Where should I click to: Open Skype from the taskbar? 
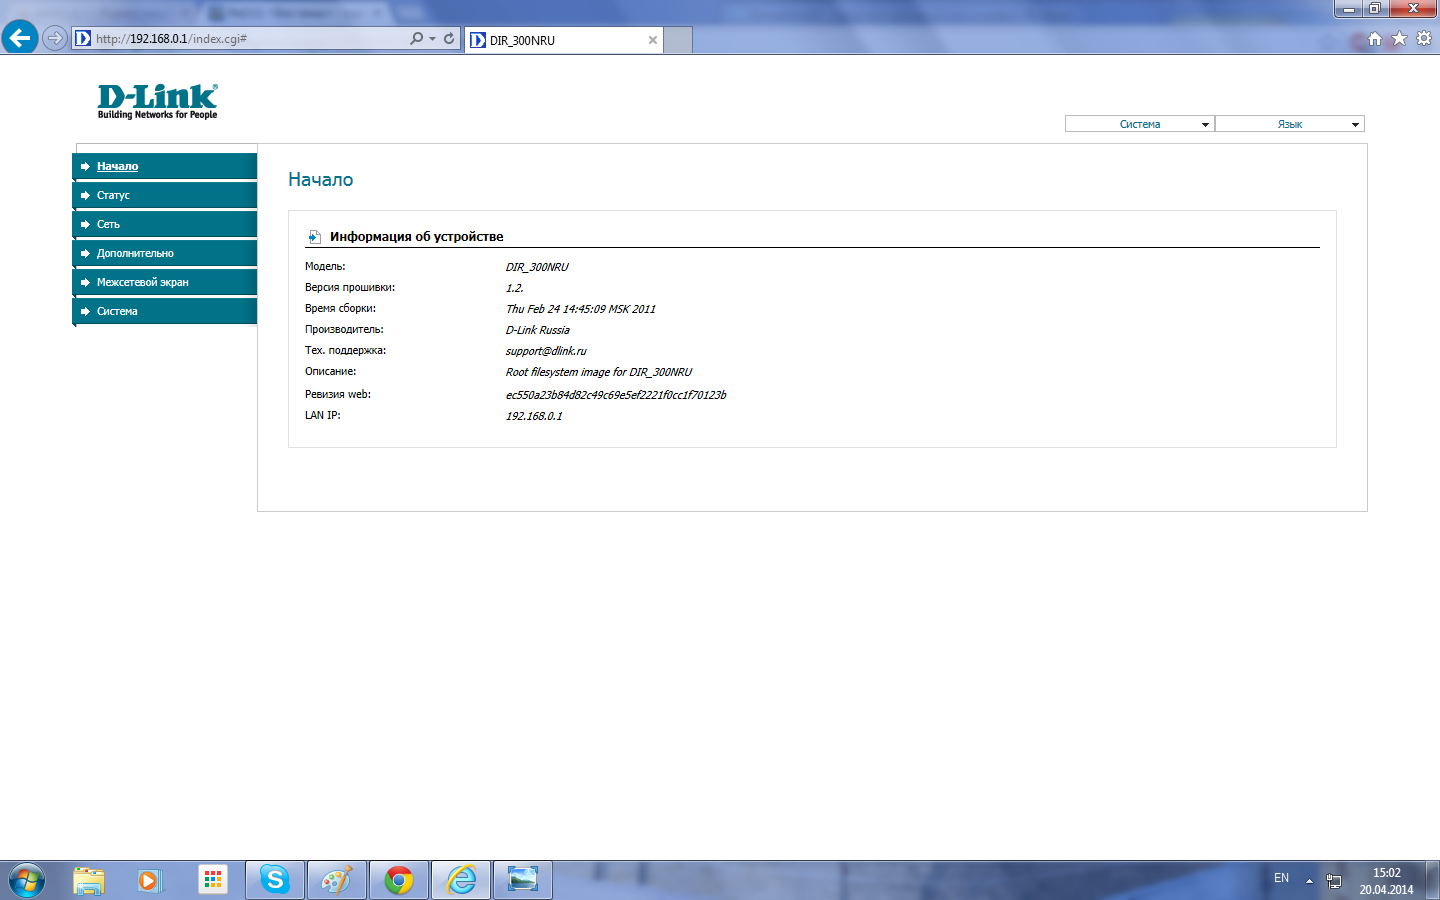point(274,880)
